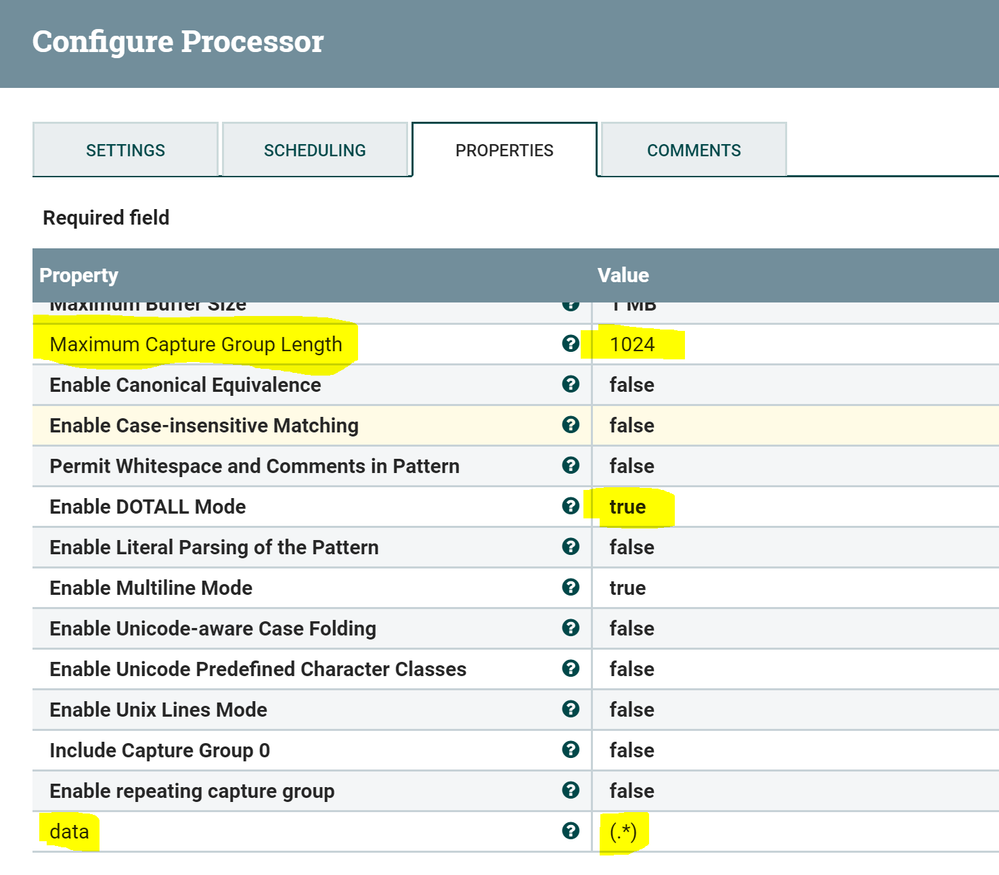Click help icon next to data property
Image resolution: width=999 pixels, height=875 pixels.
click(x=570, y=831)
